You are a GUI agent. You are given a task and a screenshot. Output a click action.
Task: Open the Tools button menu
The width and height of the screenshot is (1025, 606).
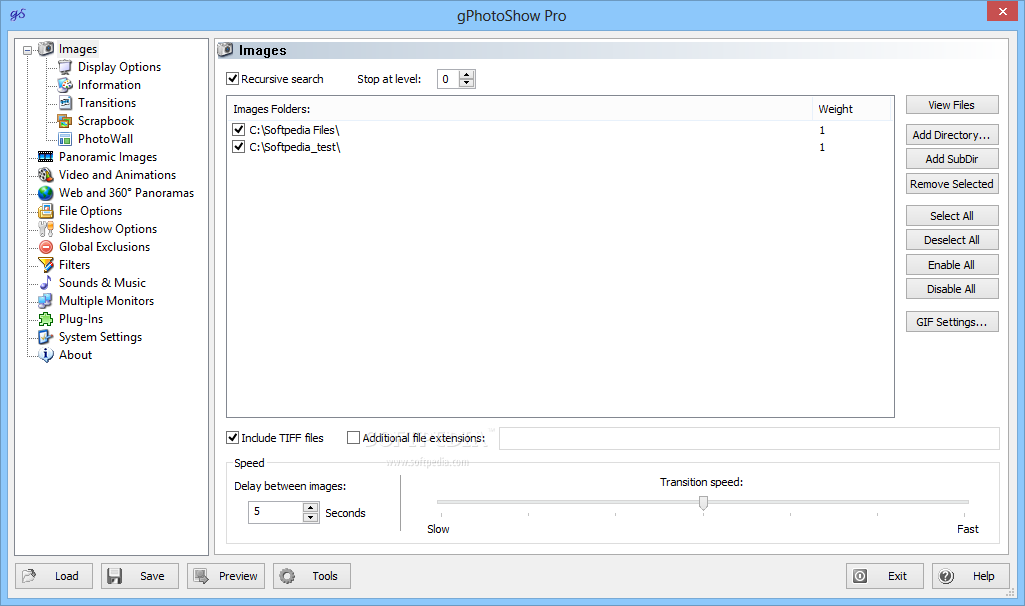point(312,576)
